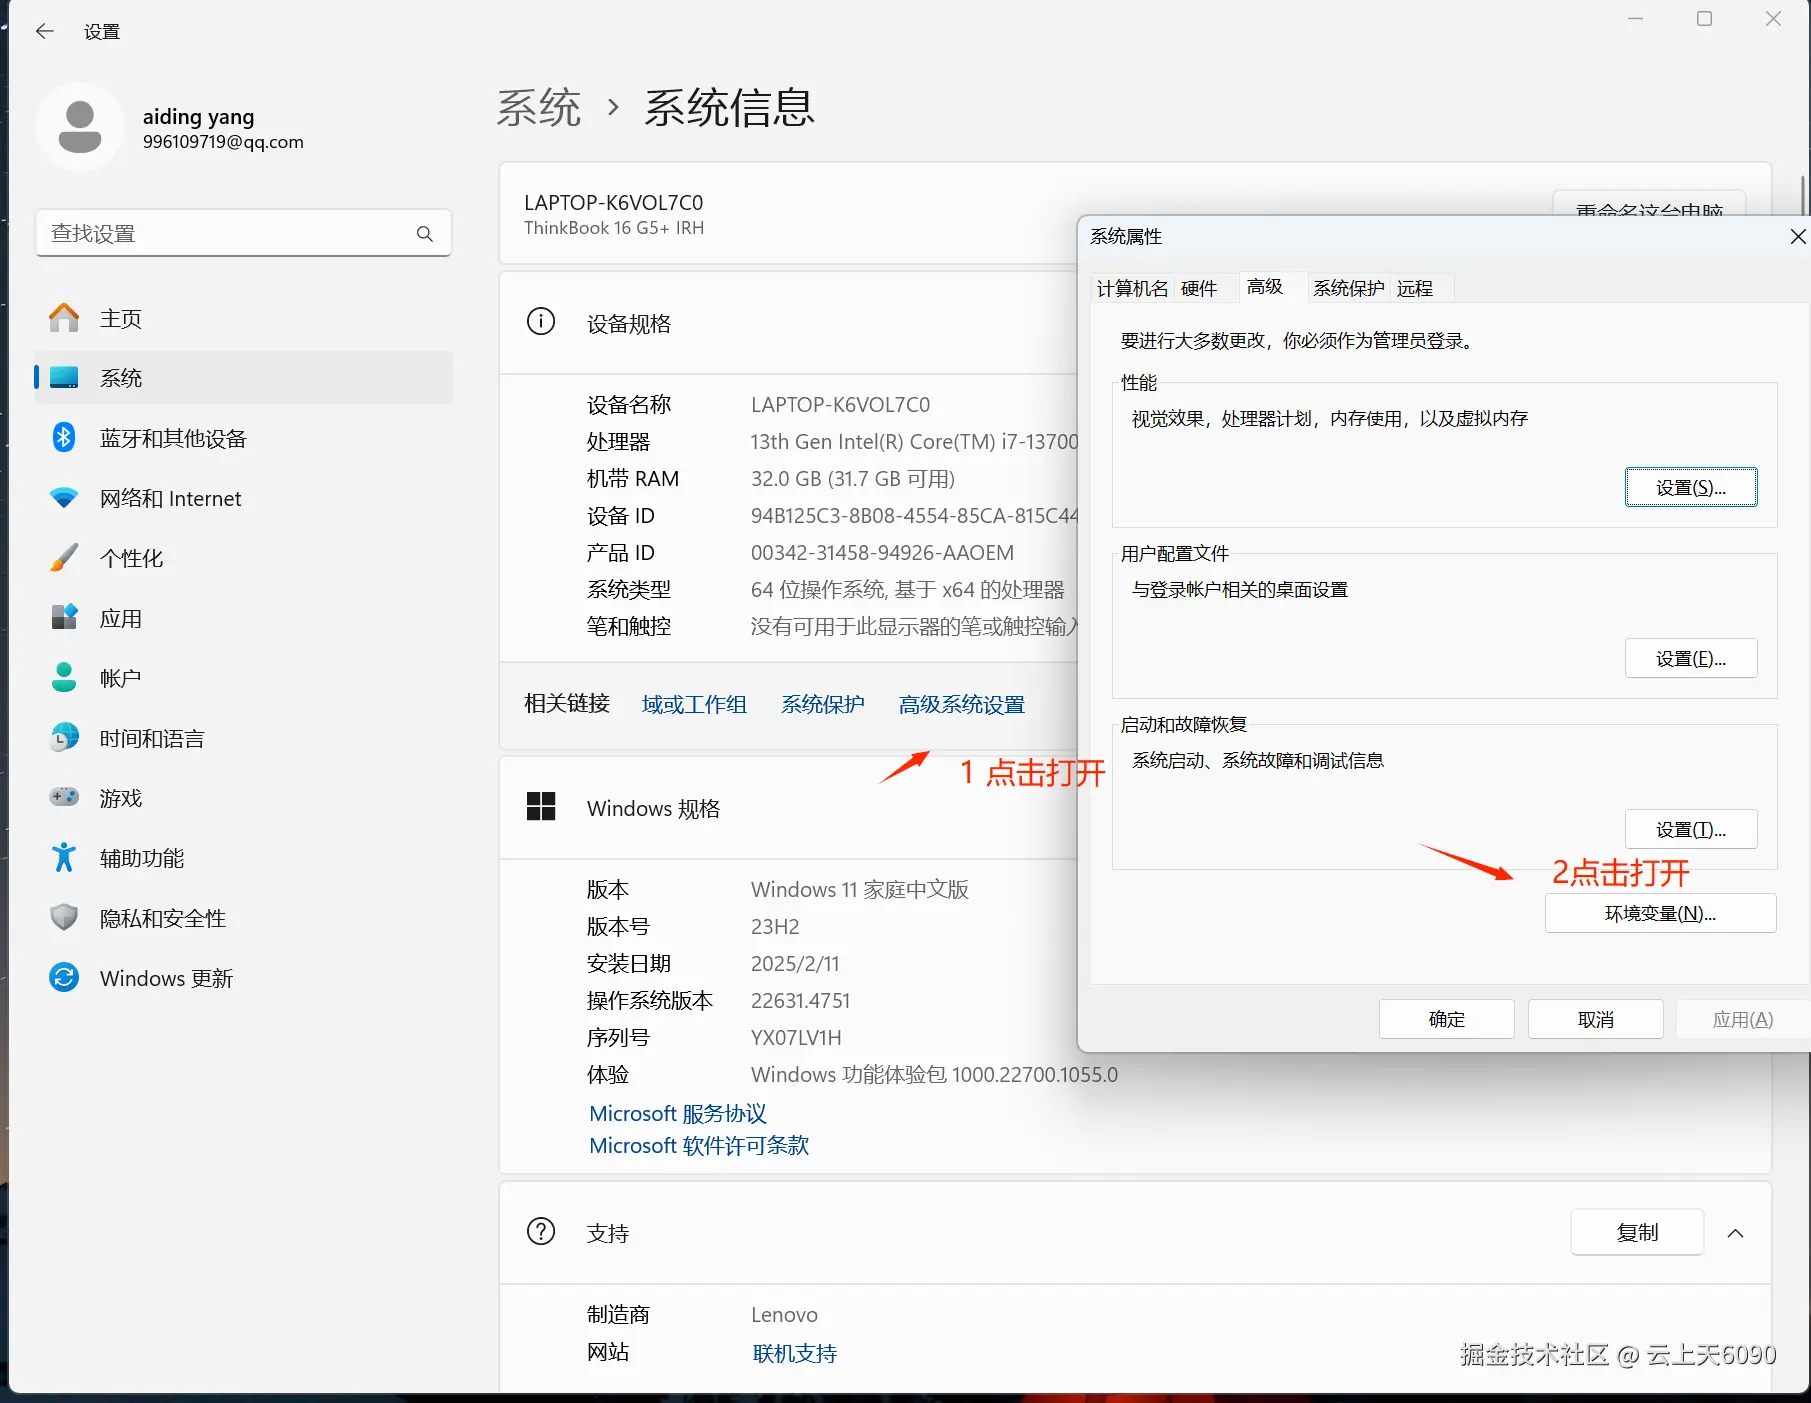
Task: Click the Bluetooth icon in sidebar
Action: click(64, 438)
